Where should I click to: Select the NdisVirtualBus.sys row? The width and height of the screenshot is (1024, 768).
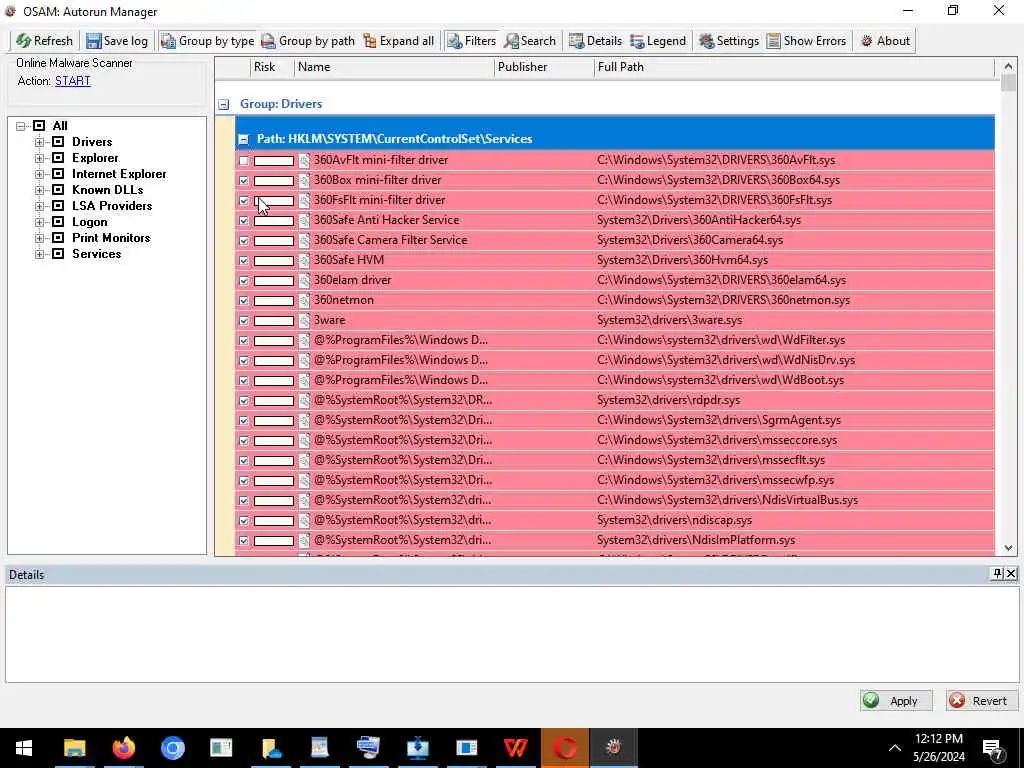coord(615,500)
